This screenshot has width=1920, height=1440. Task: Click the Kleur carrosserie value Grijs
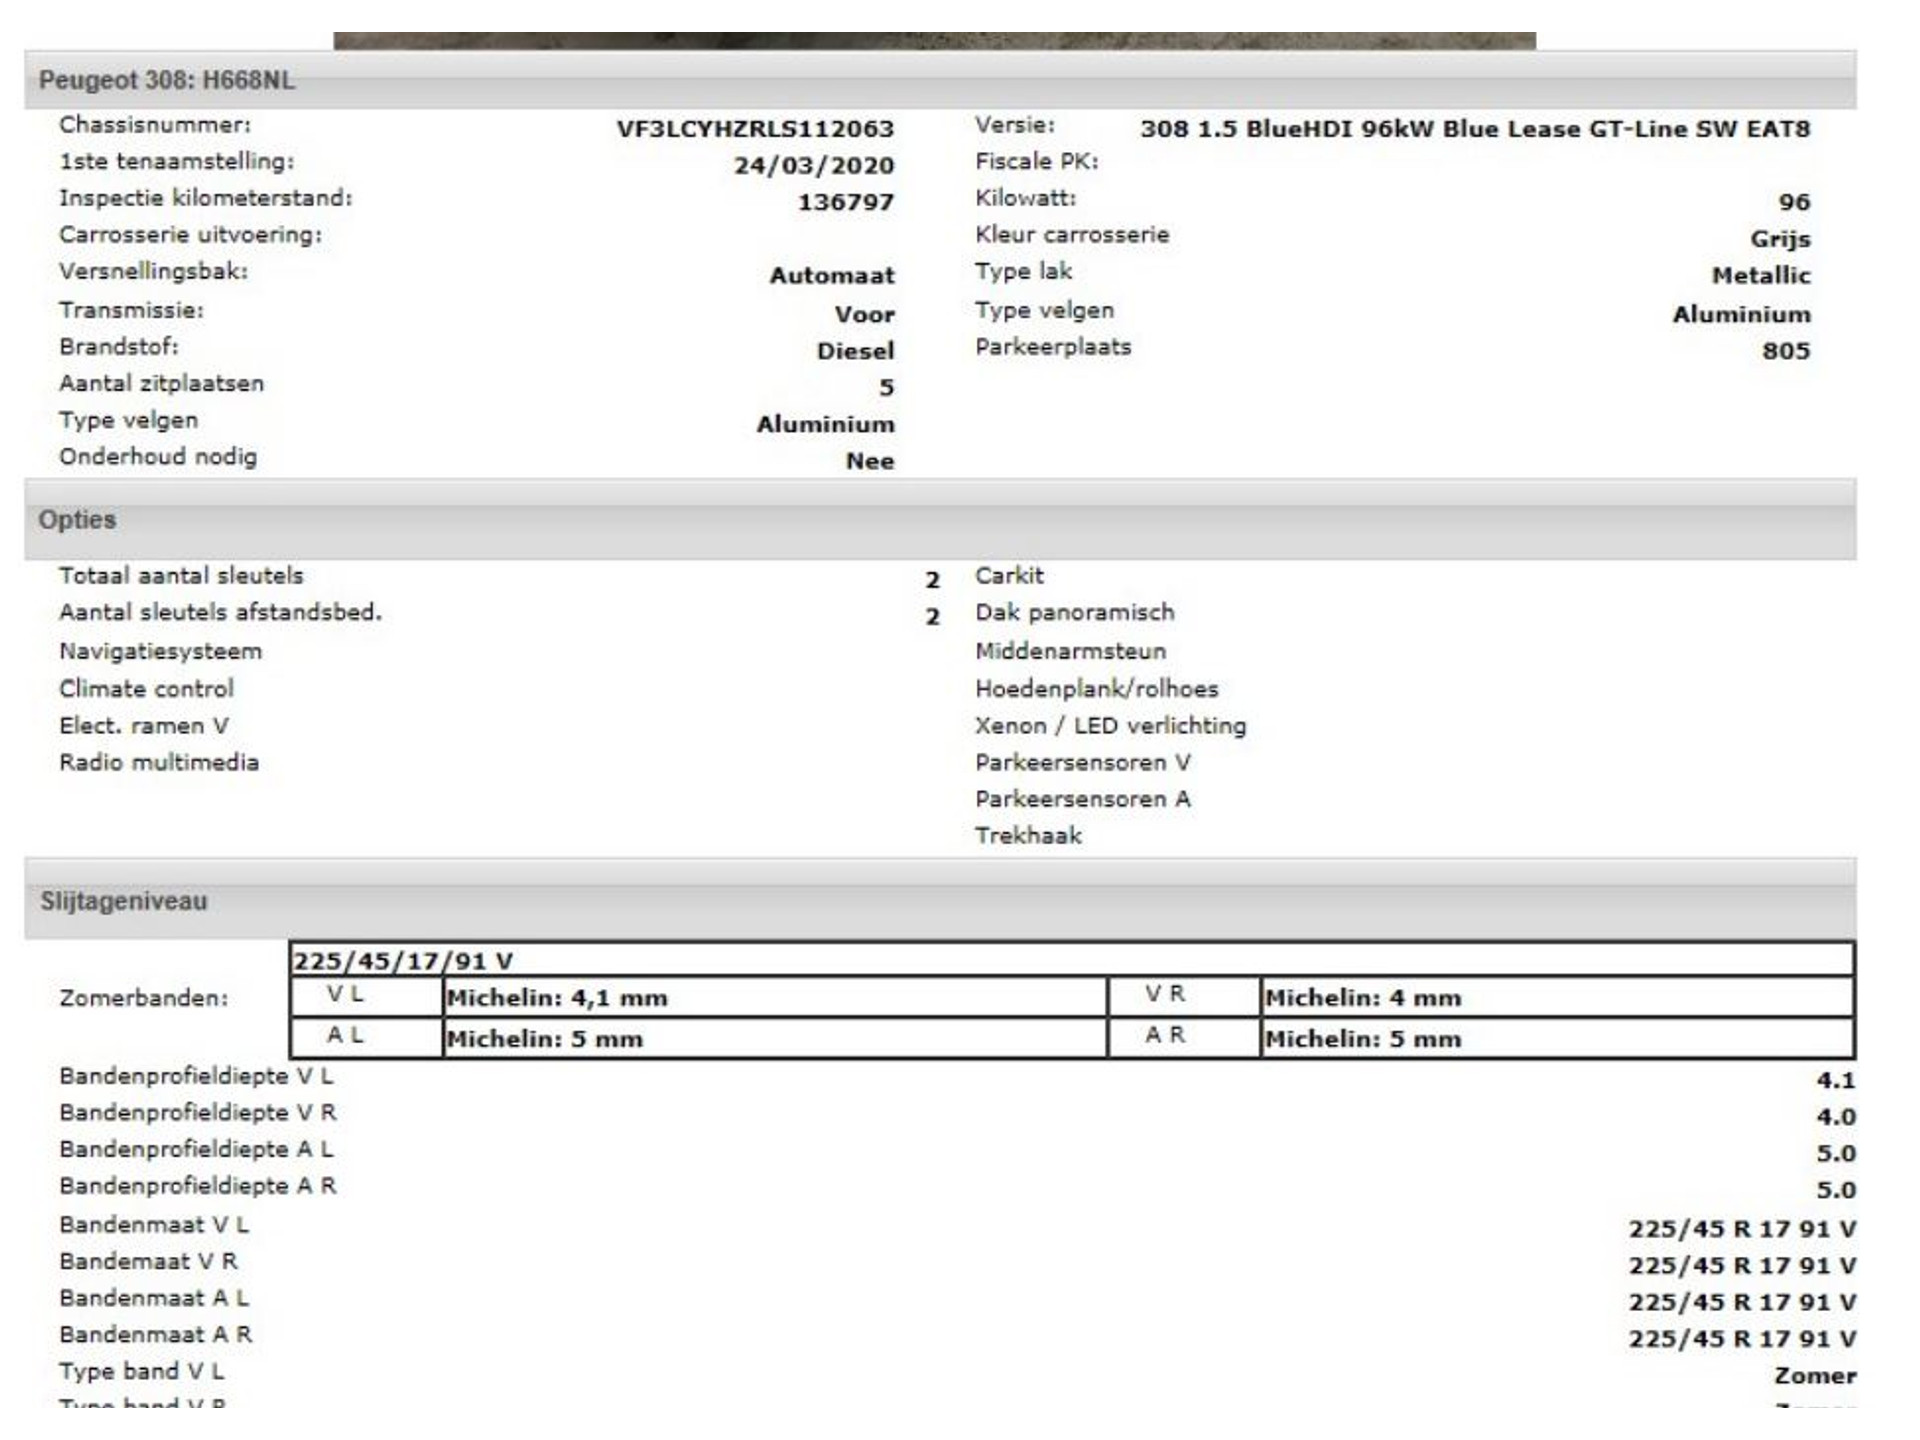point(1779,239)
